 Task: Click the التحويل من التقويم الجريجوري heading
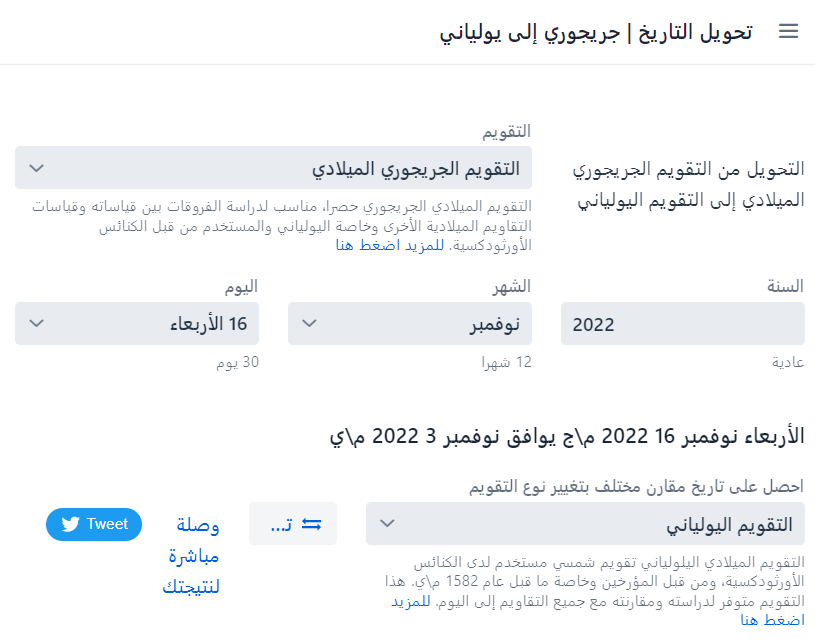click(689, 169)
